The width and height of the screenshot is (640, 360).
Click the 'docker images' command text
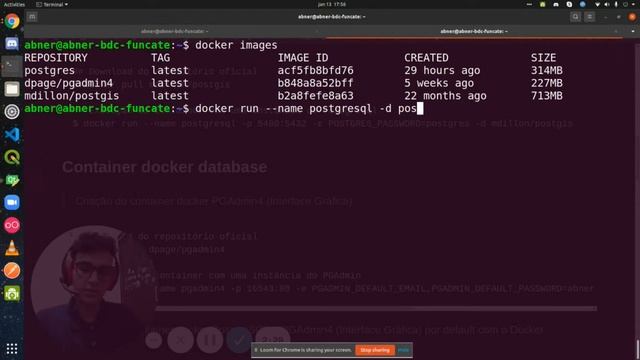pos(236,45)
